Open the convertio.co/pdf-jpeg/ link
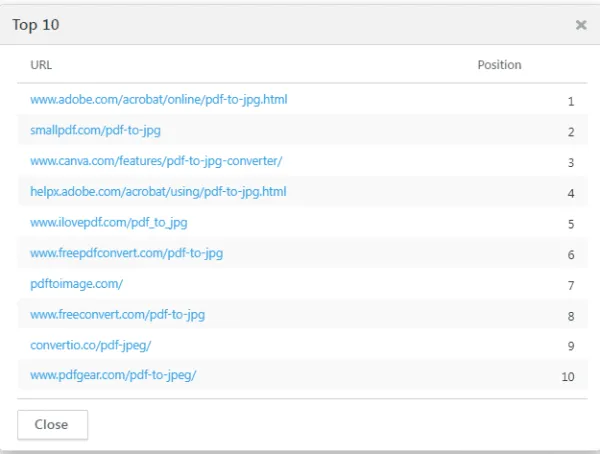The width and height of the screenshot is (600, 454). [x=91, y=345]
